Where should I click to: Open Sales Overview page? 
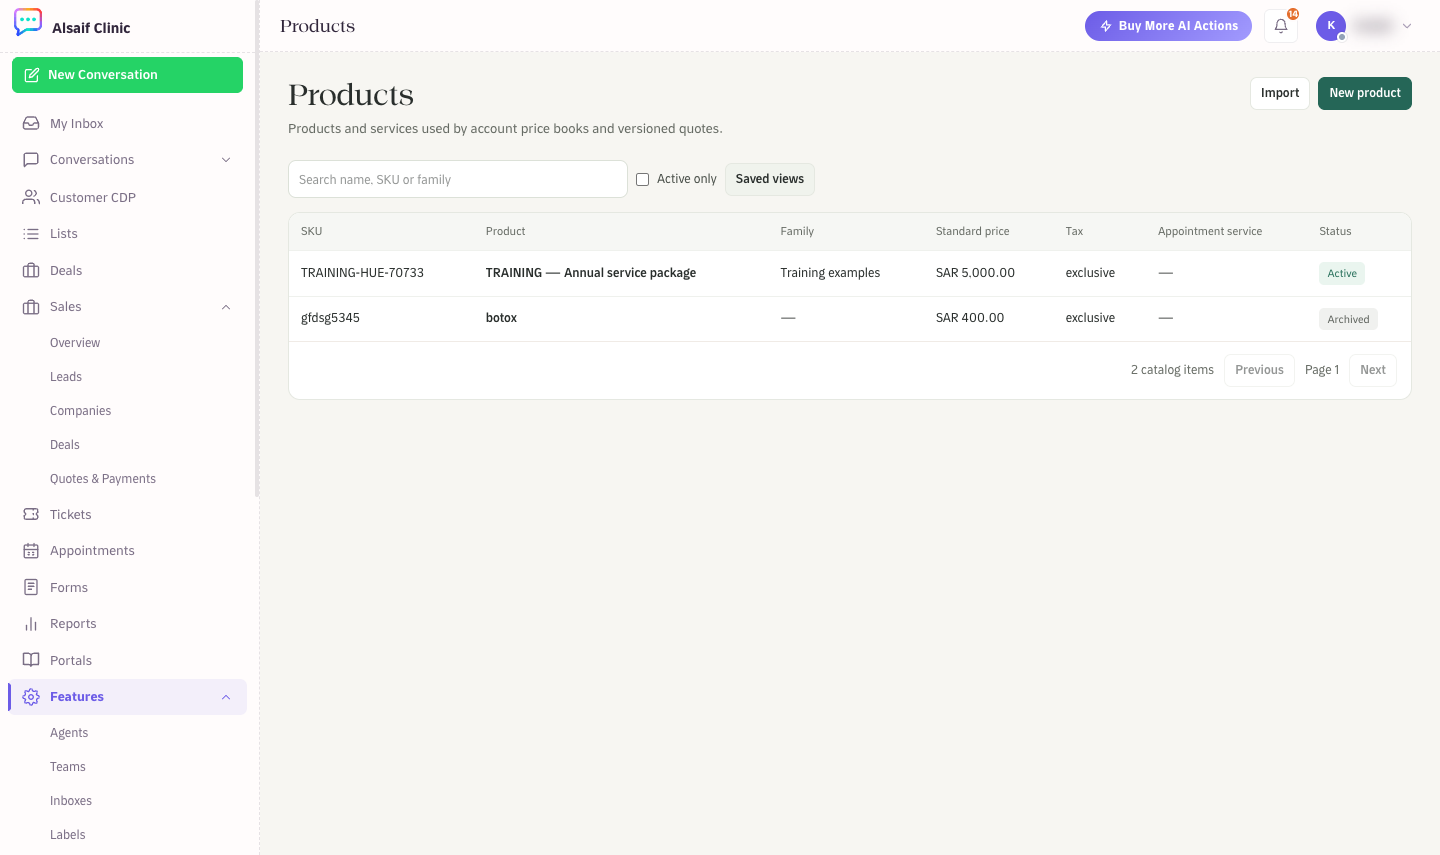(x=75, y=343)
